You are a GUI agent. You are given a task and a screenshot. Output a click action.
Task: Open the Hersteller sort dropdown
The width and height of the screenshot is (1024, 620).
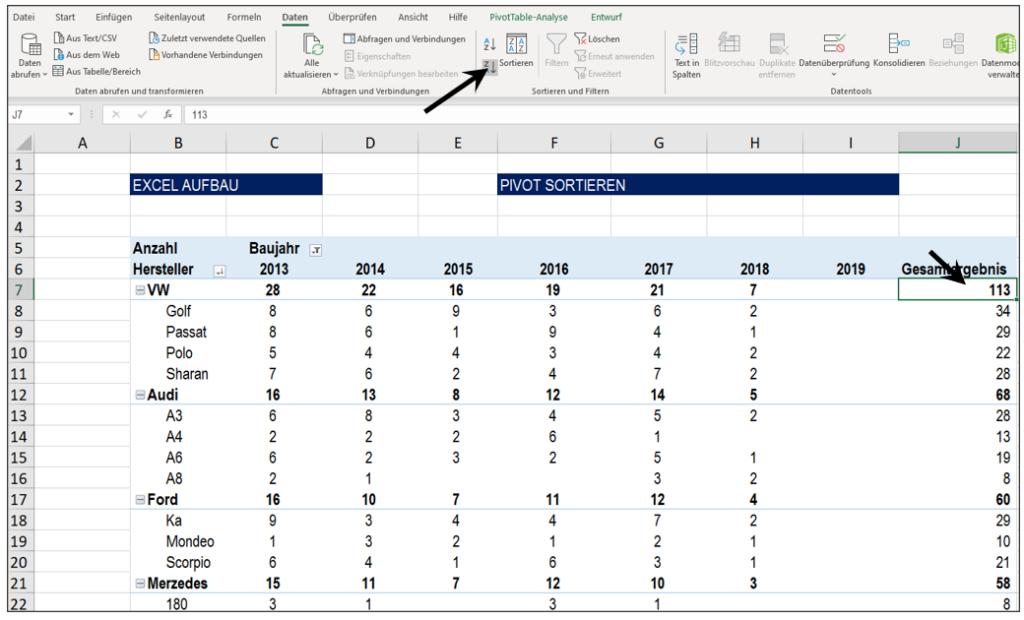[x=219, y=271]
